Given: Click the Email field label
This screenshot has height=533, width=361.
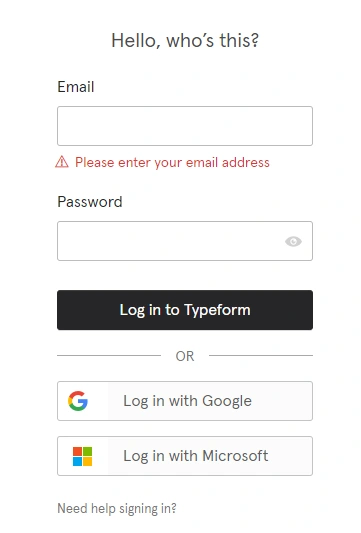Looking at the screenshot, I should [x=76, y=87].
